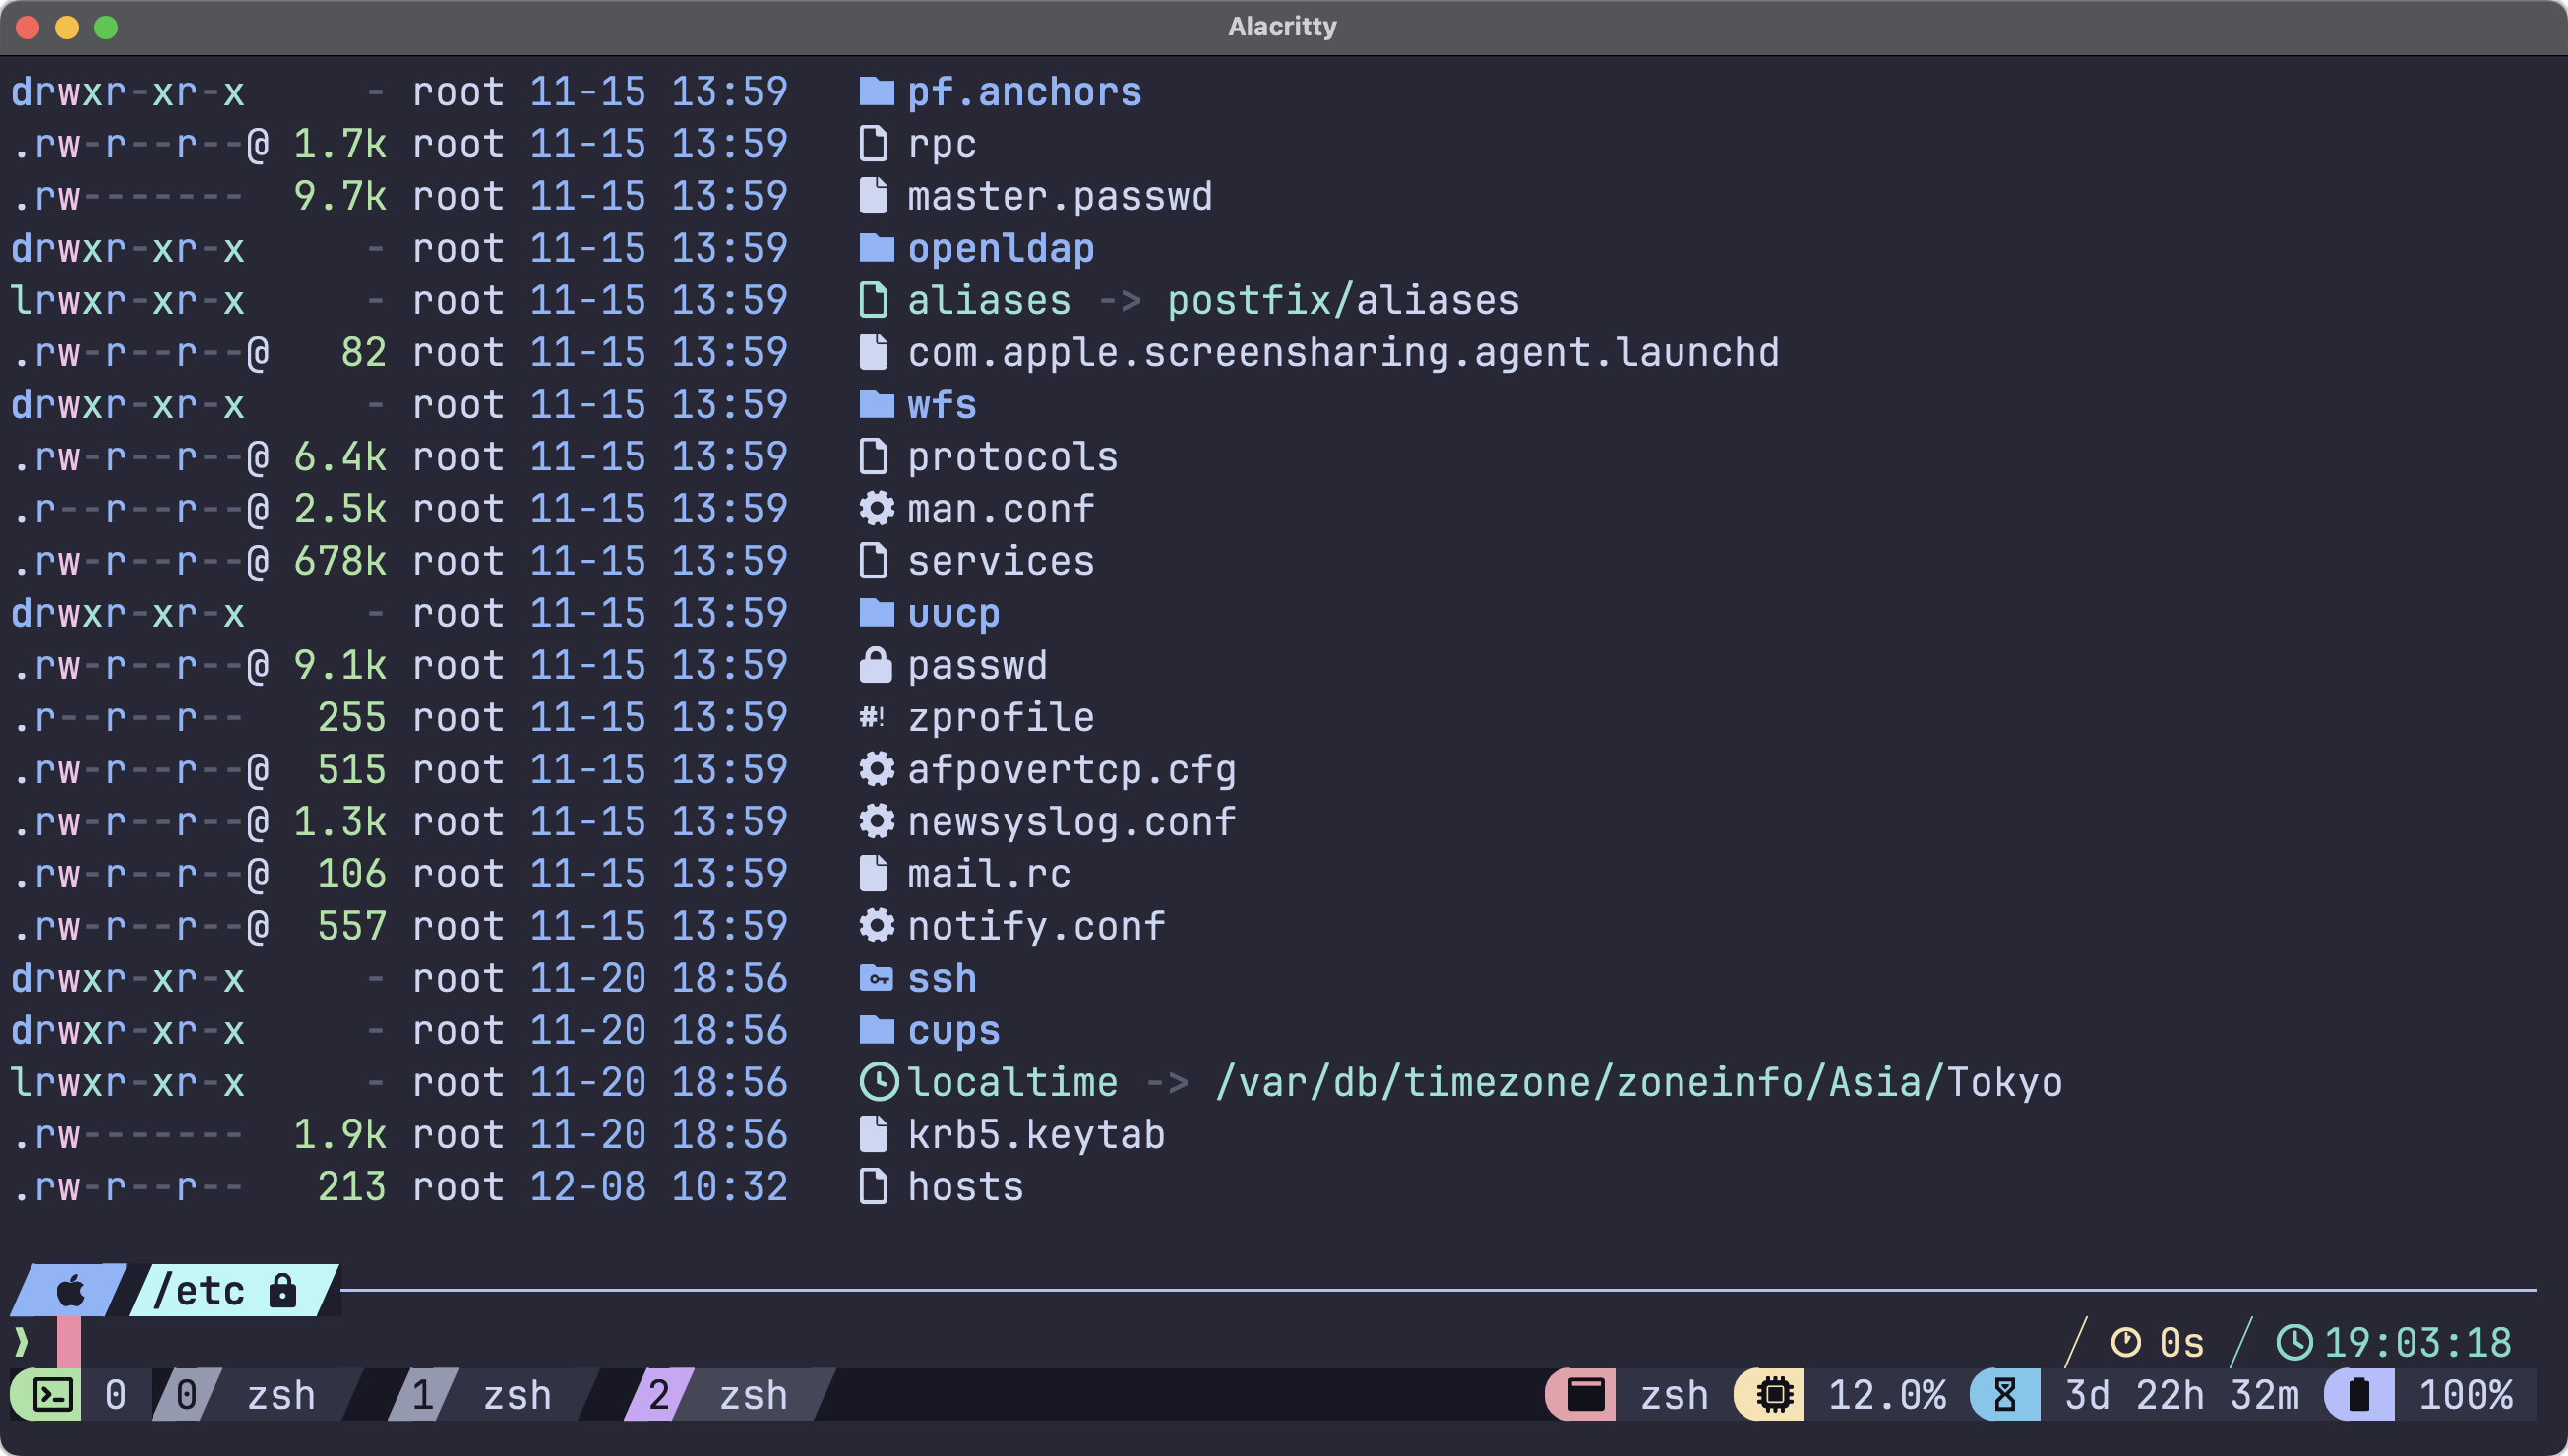
Task: Click the pink cursor at the prompt
Action: (68, 1342)
